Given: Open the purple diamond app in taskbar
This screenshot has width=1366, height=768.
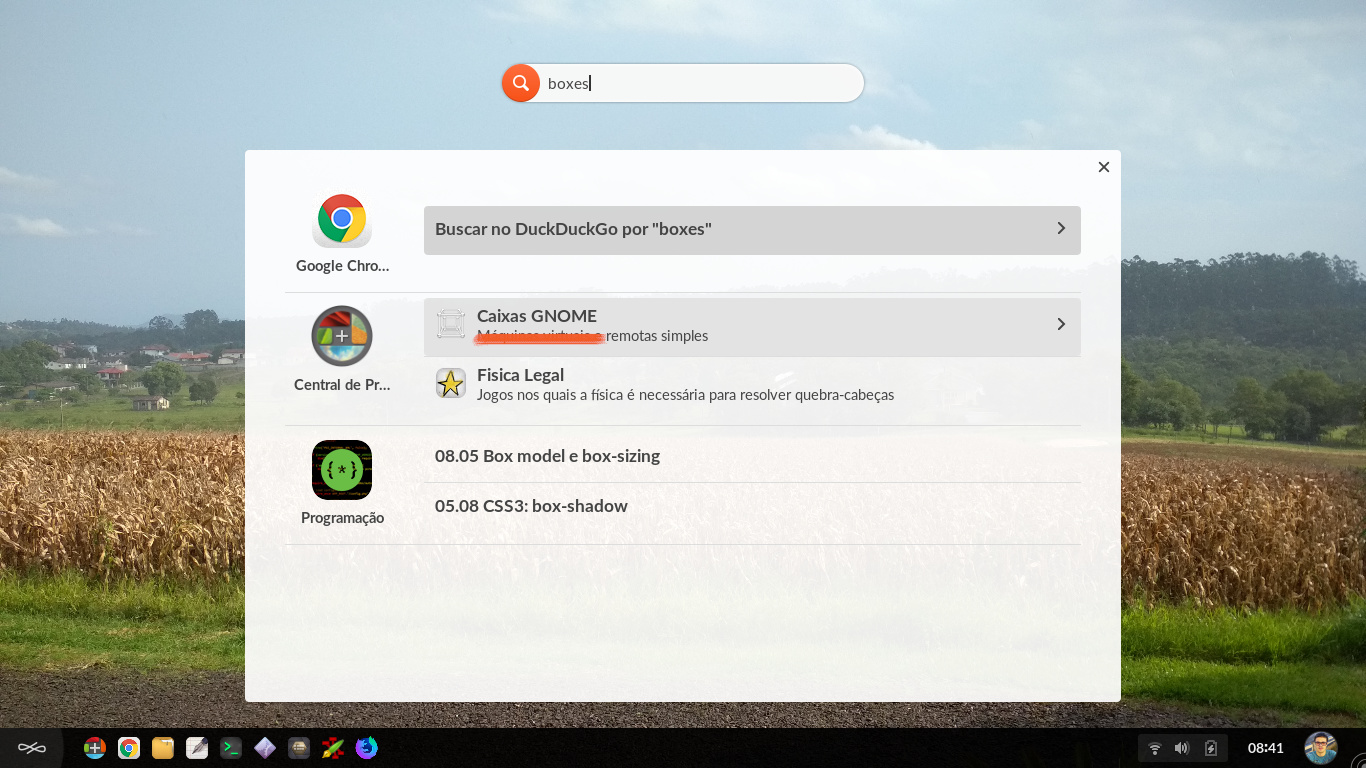Looking at the screenshot, I should (x=265, y=748).
